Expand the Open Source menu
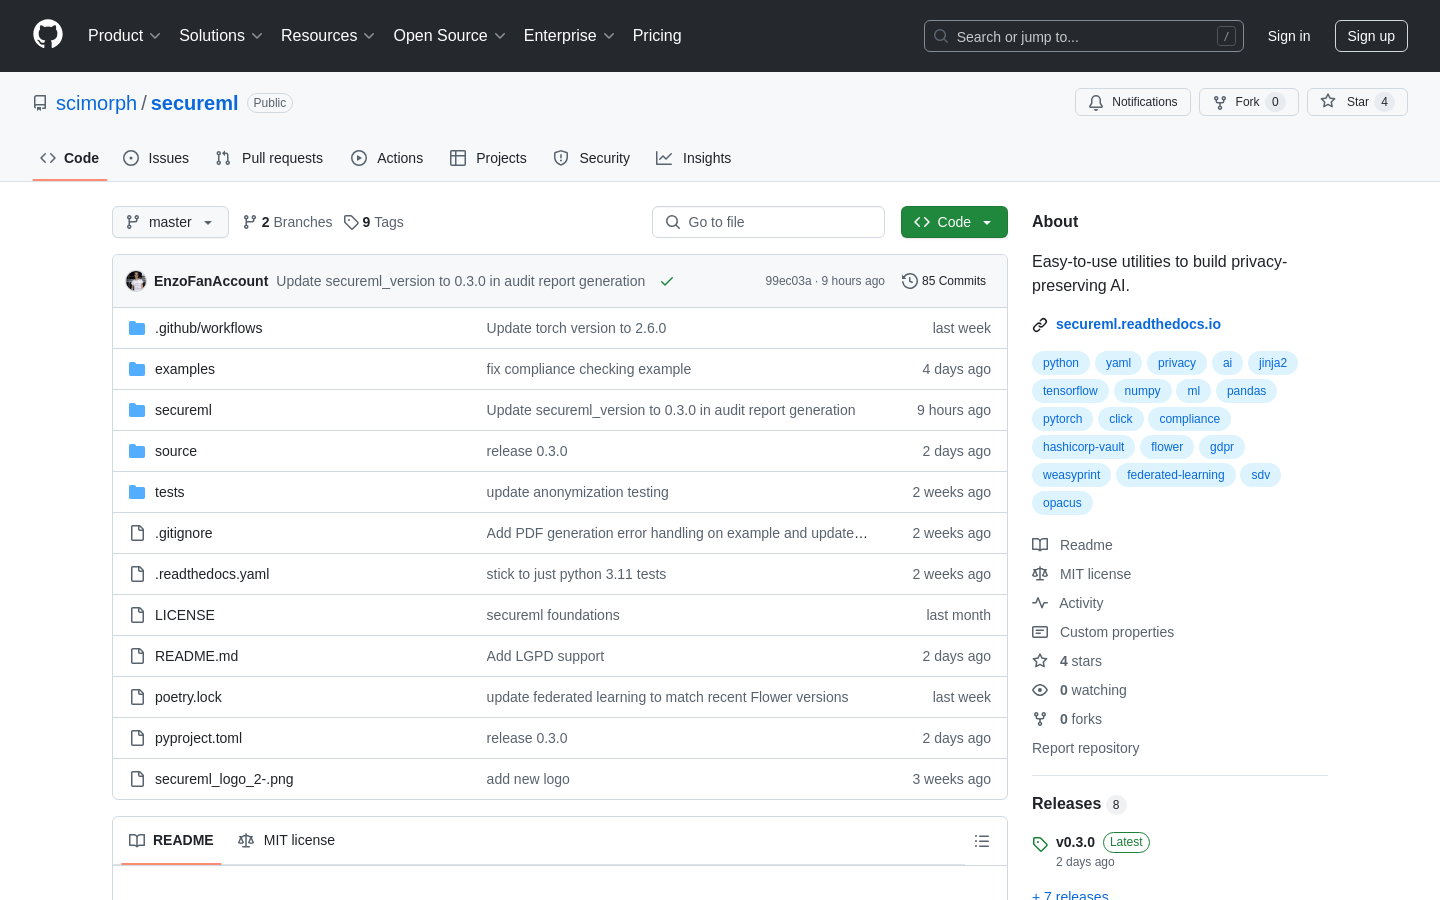The image size is (1440, 900). (450, 35)
